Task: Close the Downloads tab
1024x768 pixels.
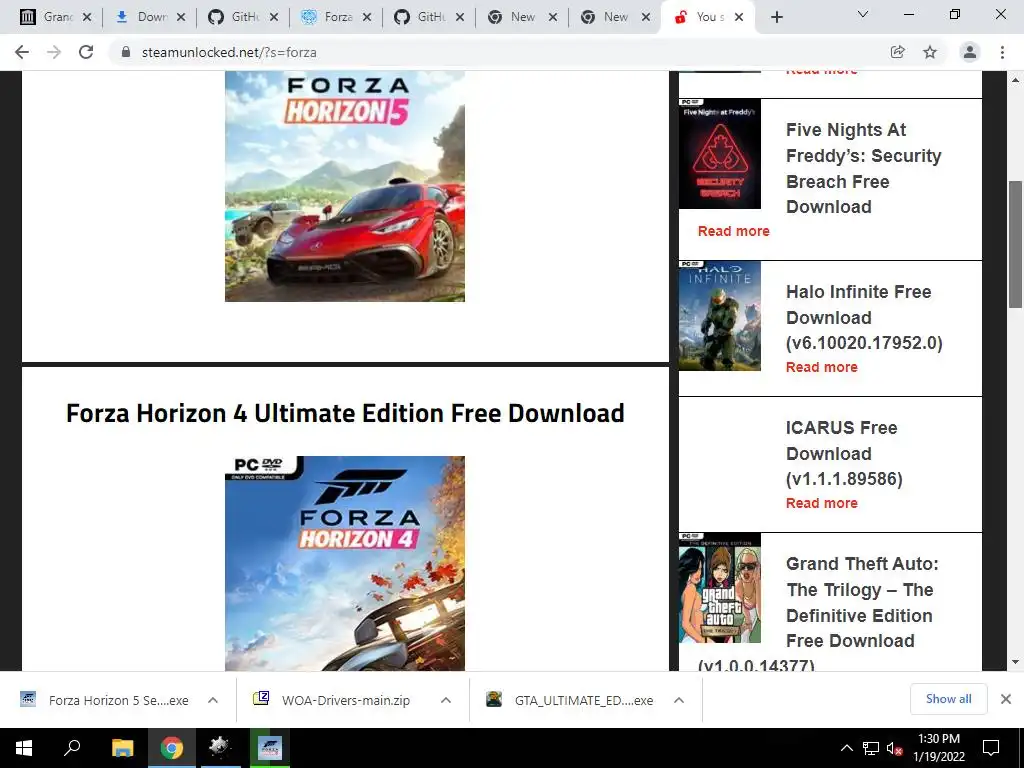Action: (x=181, y=18)
